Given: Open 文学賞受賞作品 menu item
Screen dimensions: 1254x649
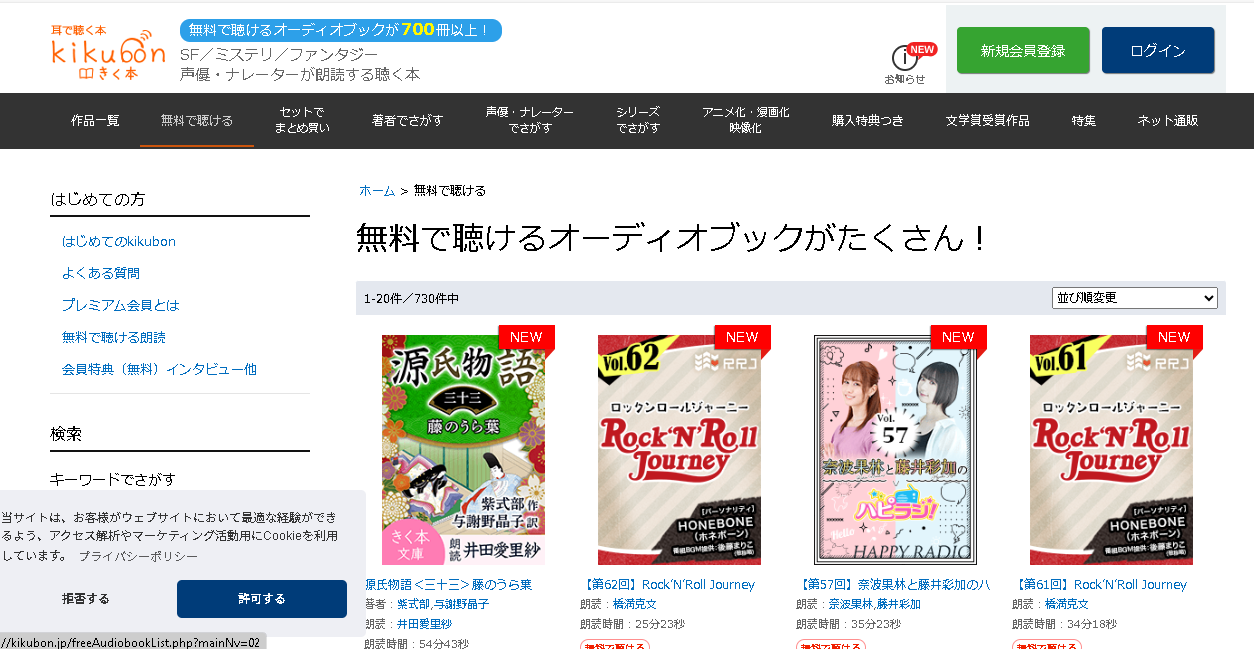Looking at the screenshot, I should click(x=987, y=121).
